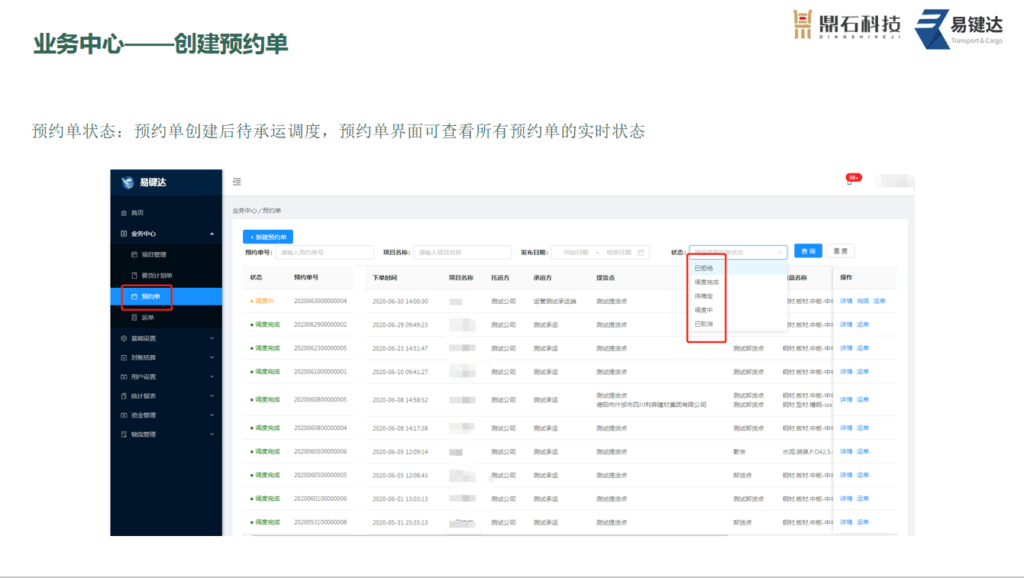Click the 业务中心 icon in sidebar

click(124, 234)
